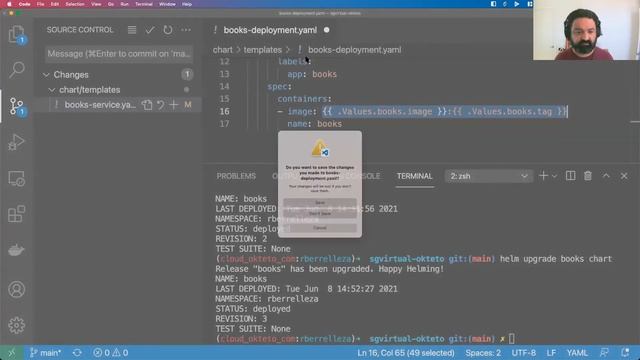Click 'helm upgrade books chart' command in terminal
640x360 pixels.
[556, 259]
